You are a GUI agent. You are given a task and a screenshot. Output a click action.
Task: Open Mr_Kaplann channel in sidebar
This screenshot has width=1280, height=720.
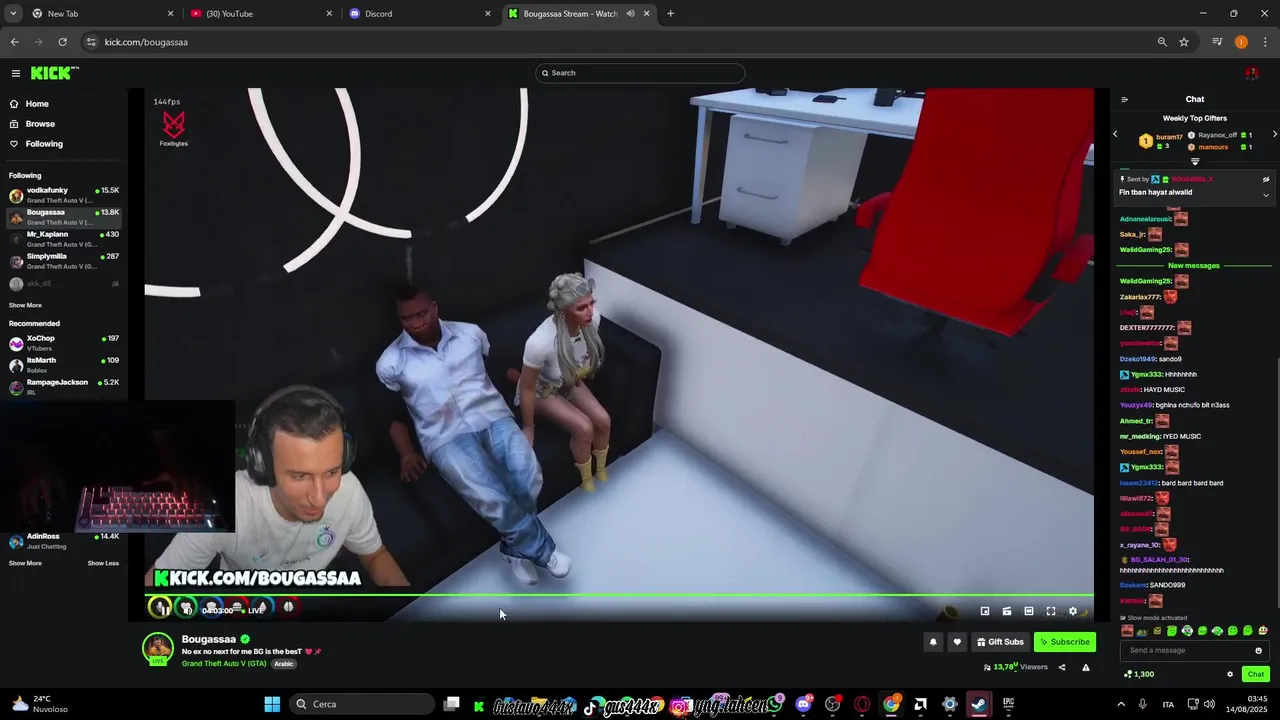click(x=64, y=239)
